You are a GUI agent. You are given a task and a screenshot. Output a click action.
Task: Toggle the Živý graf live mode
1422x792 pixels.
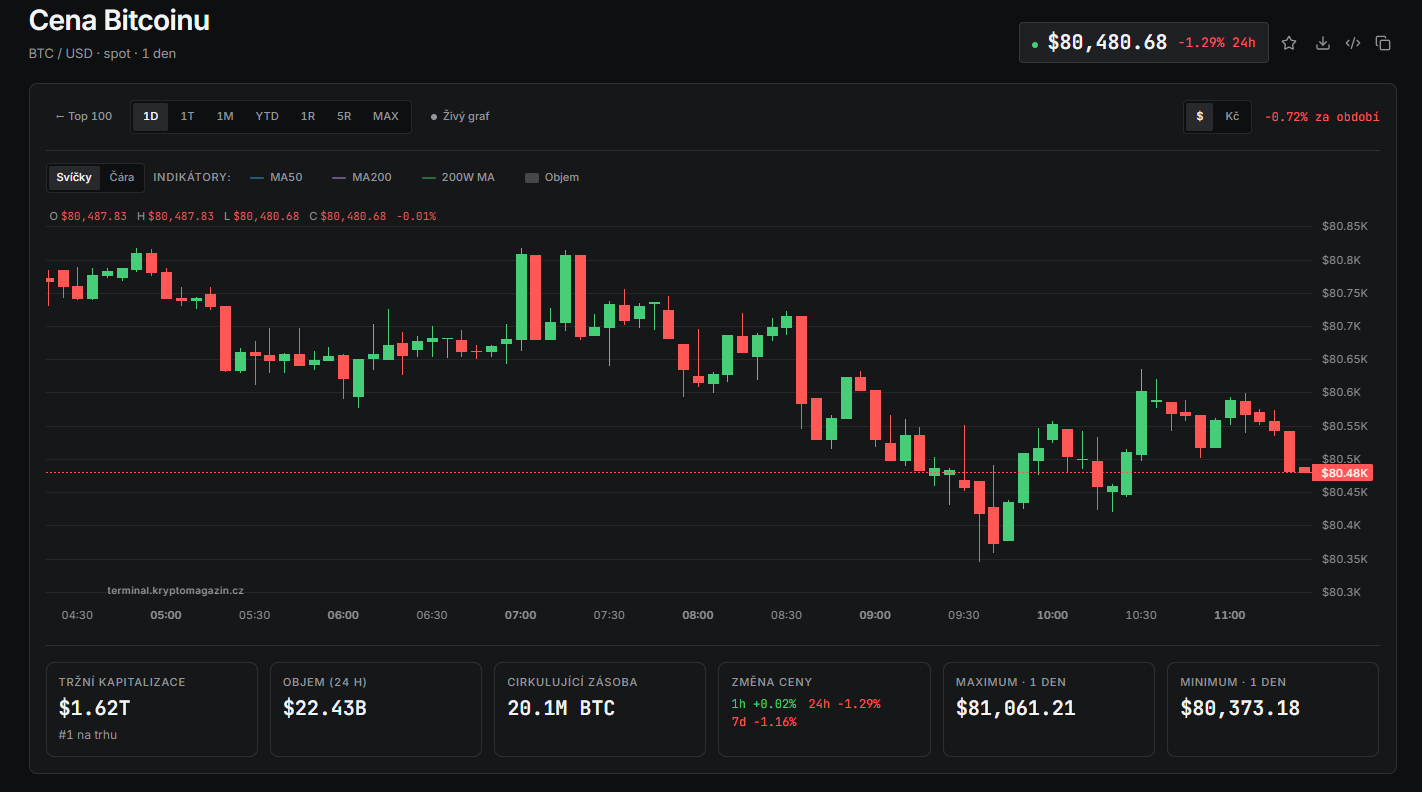click(460, 116)
